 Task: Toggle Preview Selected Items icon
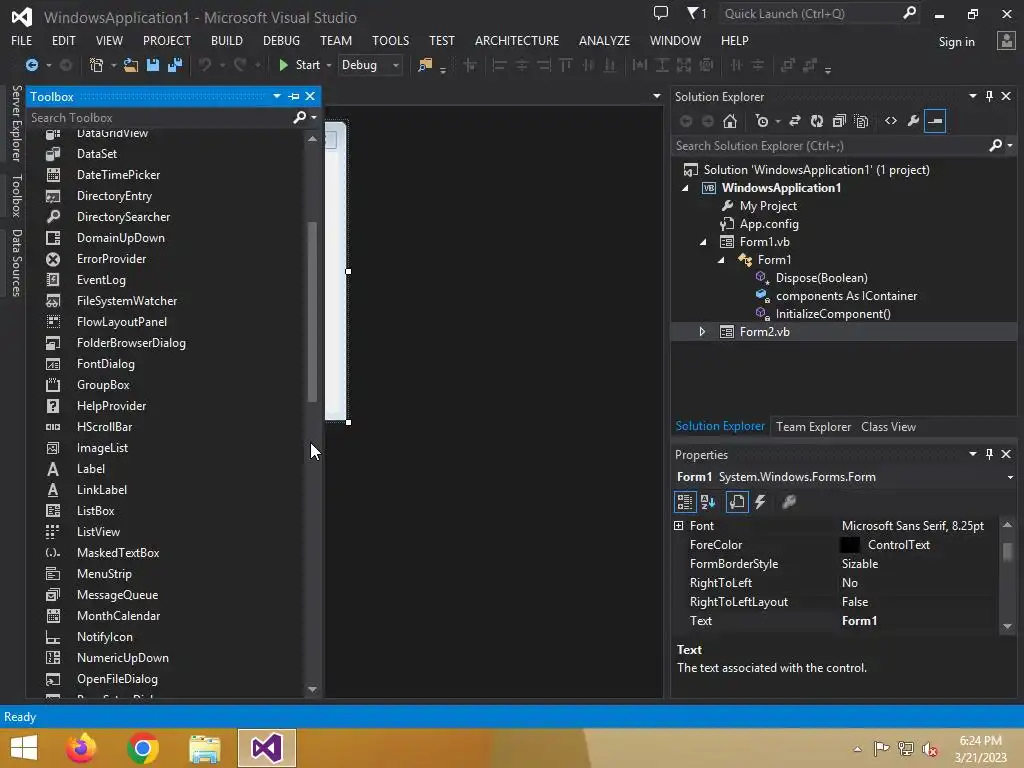pyautogui.click(x=935, y=121)
